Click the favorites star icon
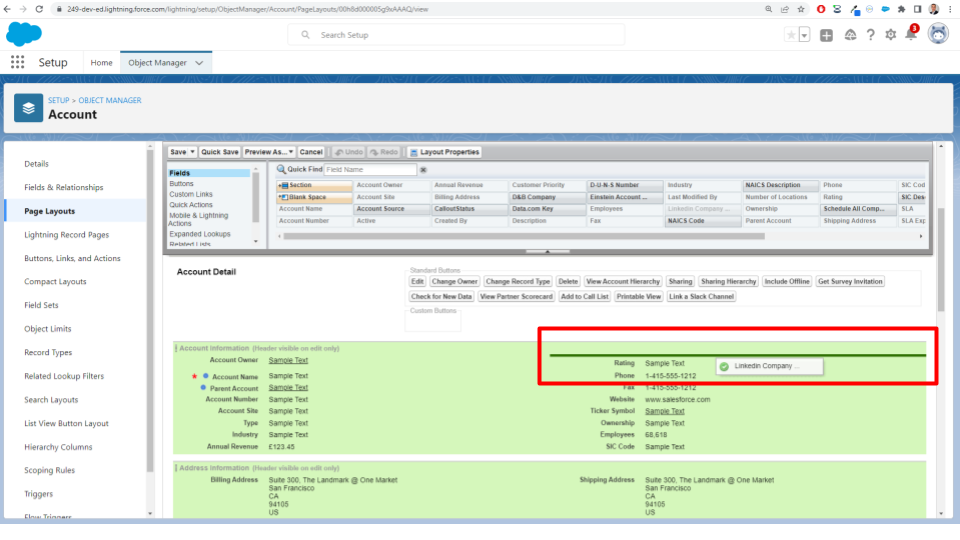The height and width of the screenshot is (540, 960). point(791,35)
